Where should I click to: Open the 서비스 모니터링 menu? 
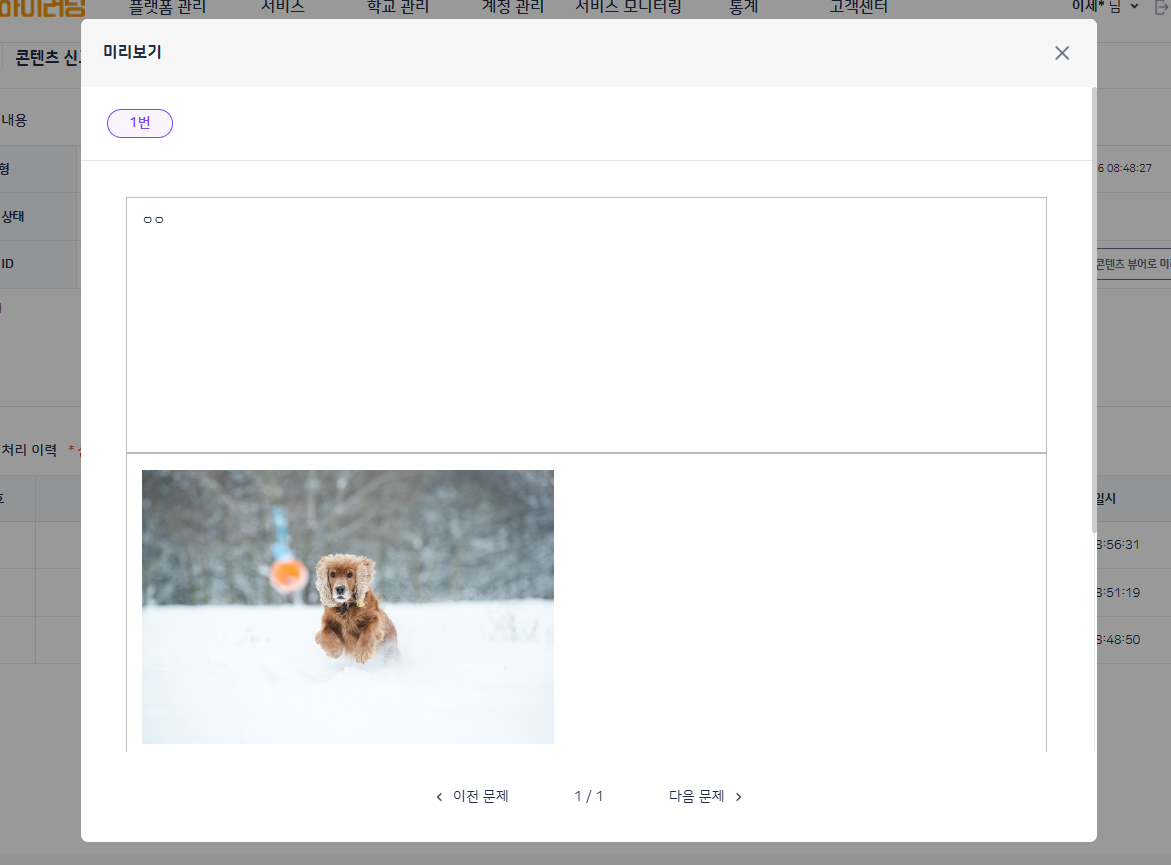click(x=628, y=8)
